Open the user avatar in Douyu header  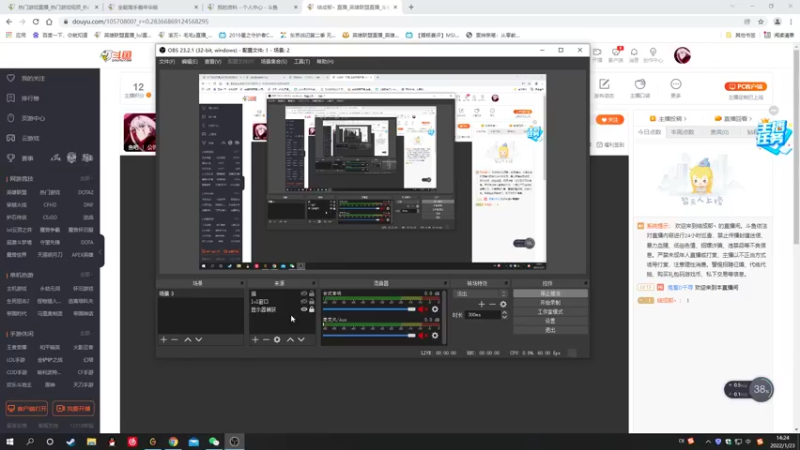682,55
